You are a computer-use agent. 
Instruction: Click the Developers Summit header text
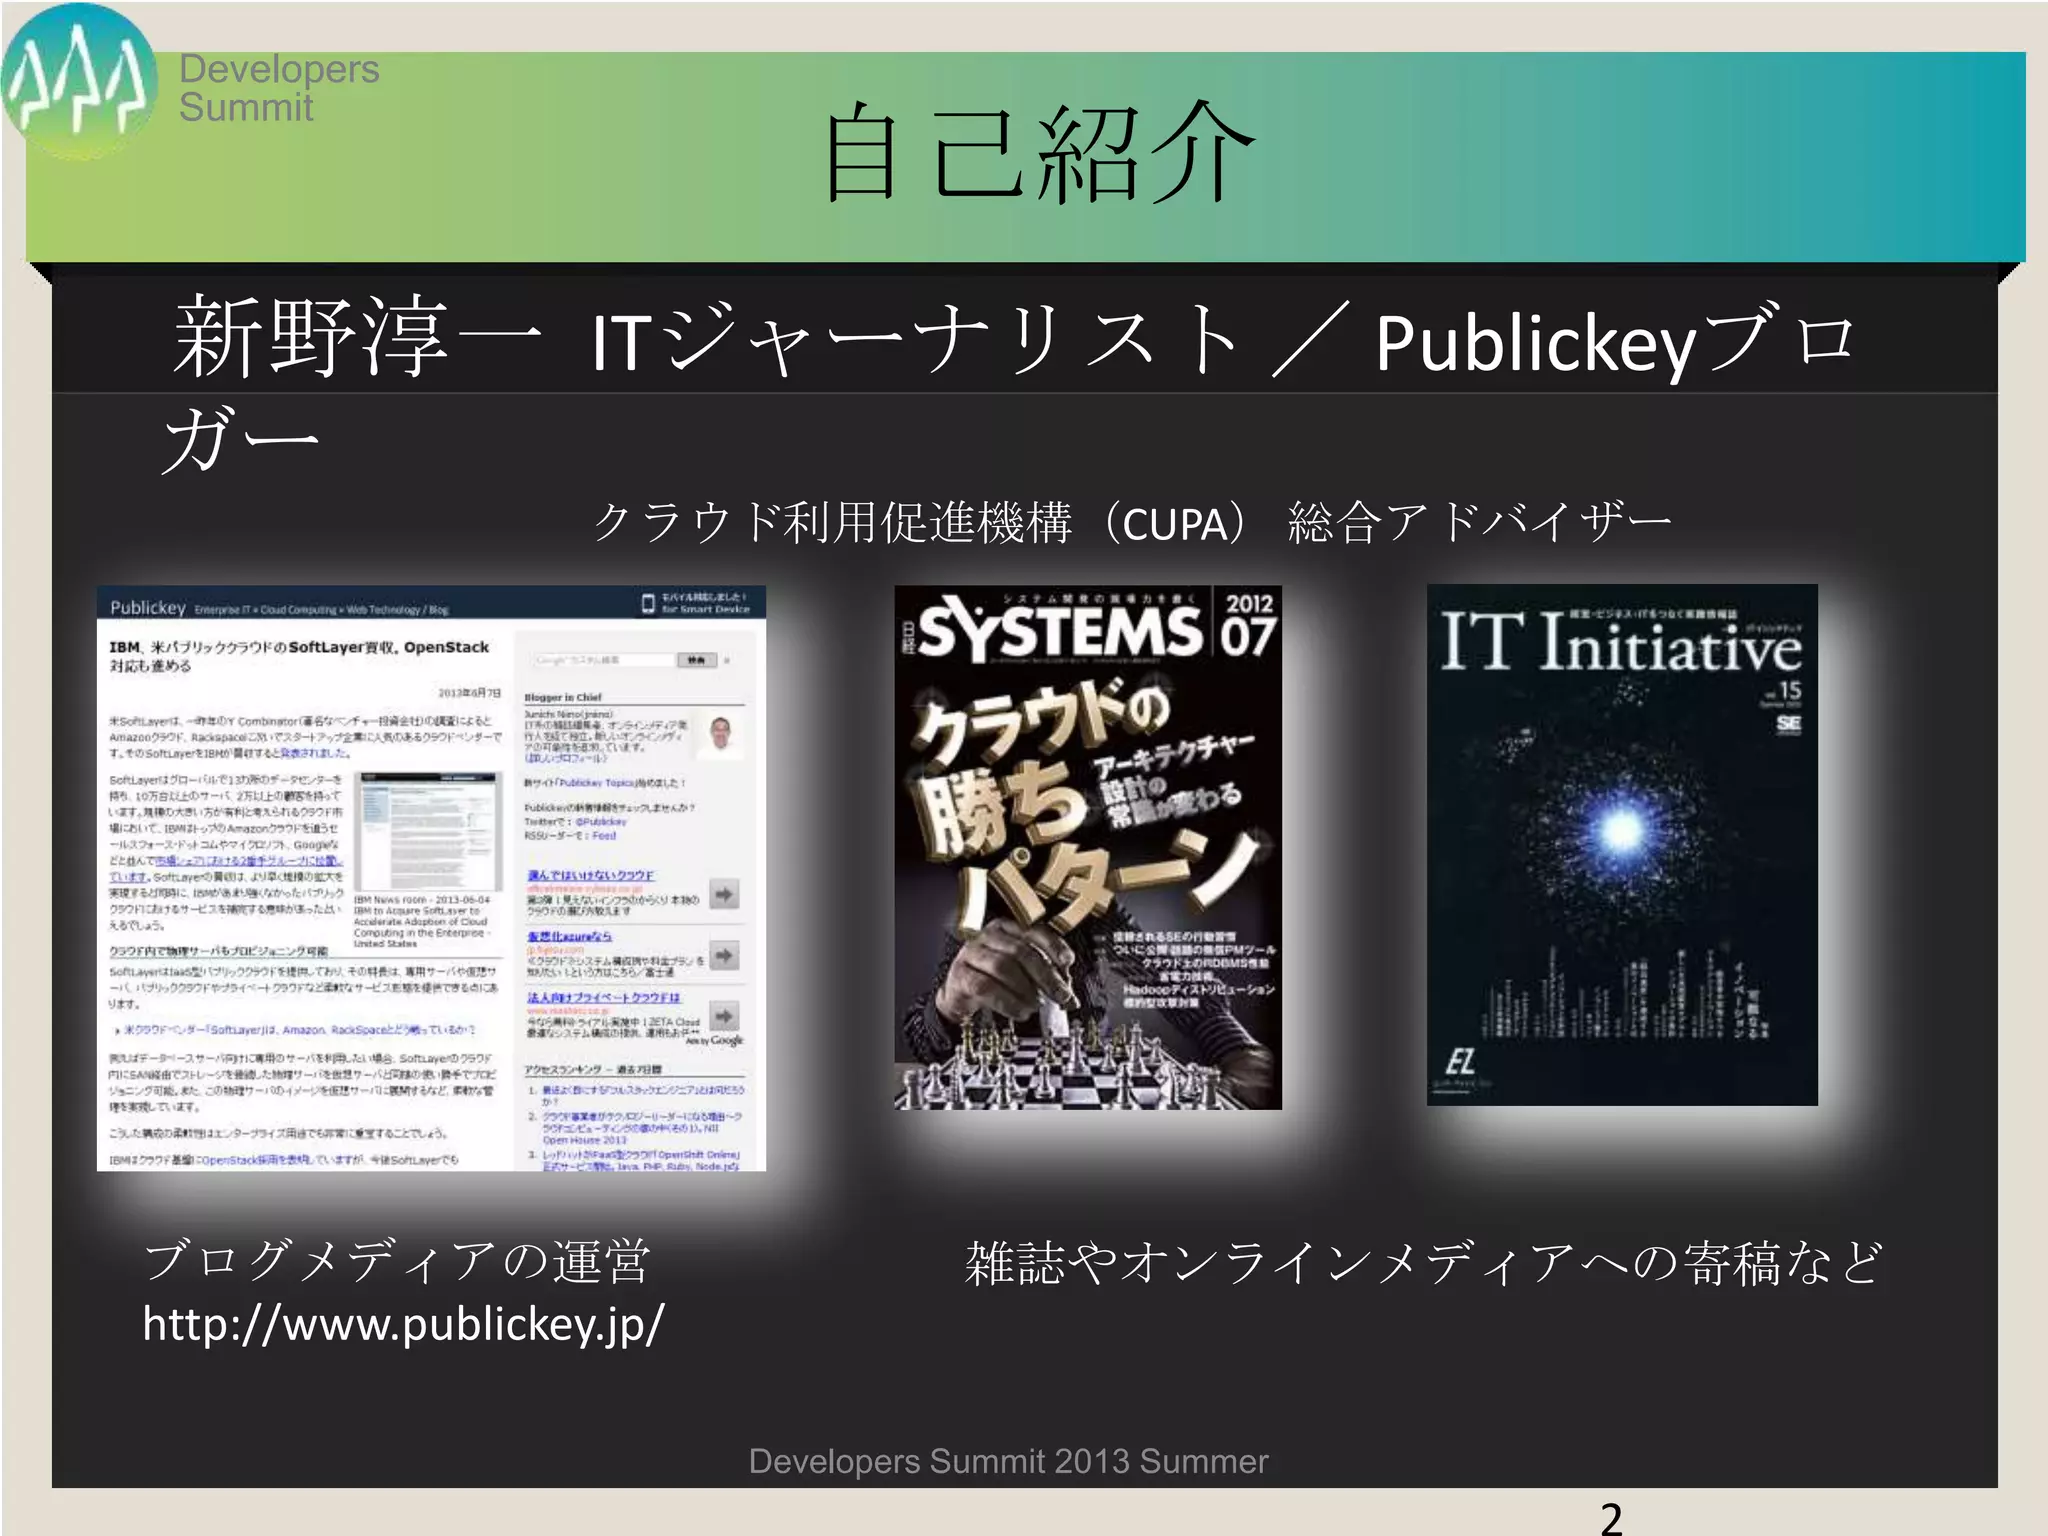pos(279,88)
